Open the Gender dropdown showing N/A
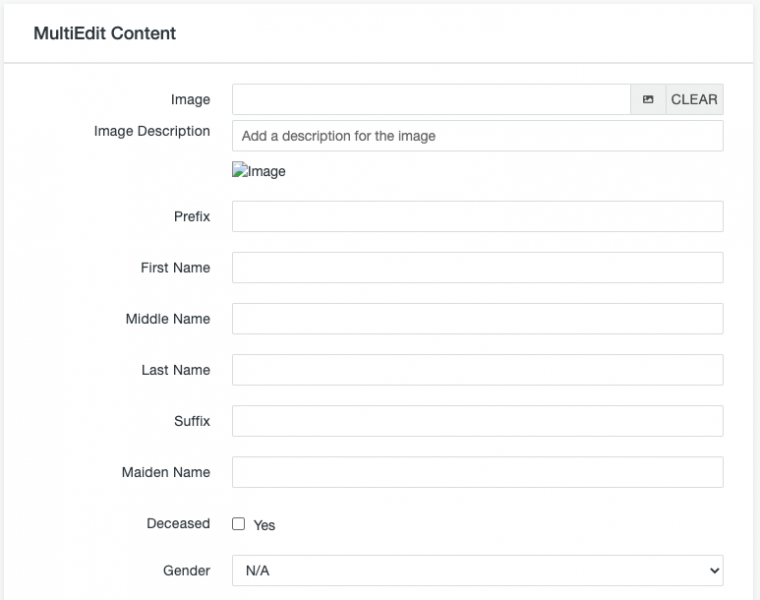 [477, 570]
